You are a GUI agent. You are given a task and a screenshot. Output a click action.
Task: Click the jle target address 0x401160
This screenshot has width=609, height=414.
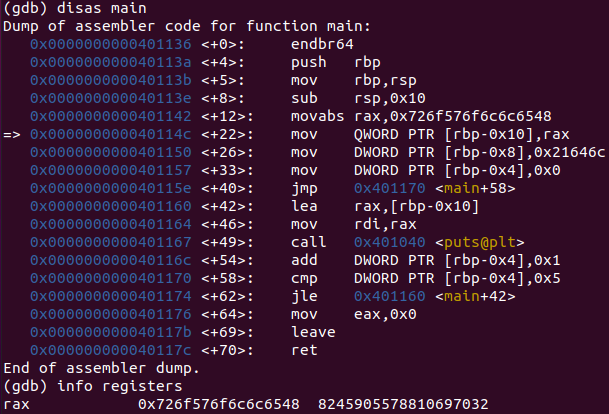click(390, 296)
